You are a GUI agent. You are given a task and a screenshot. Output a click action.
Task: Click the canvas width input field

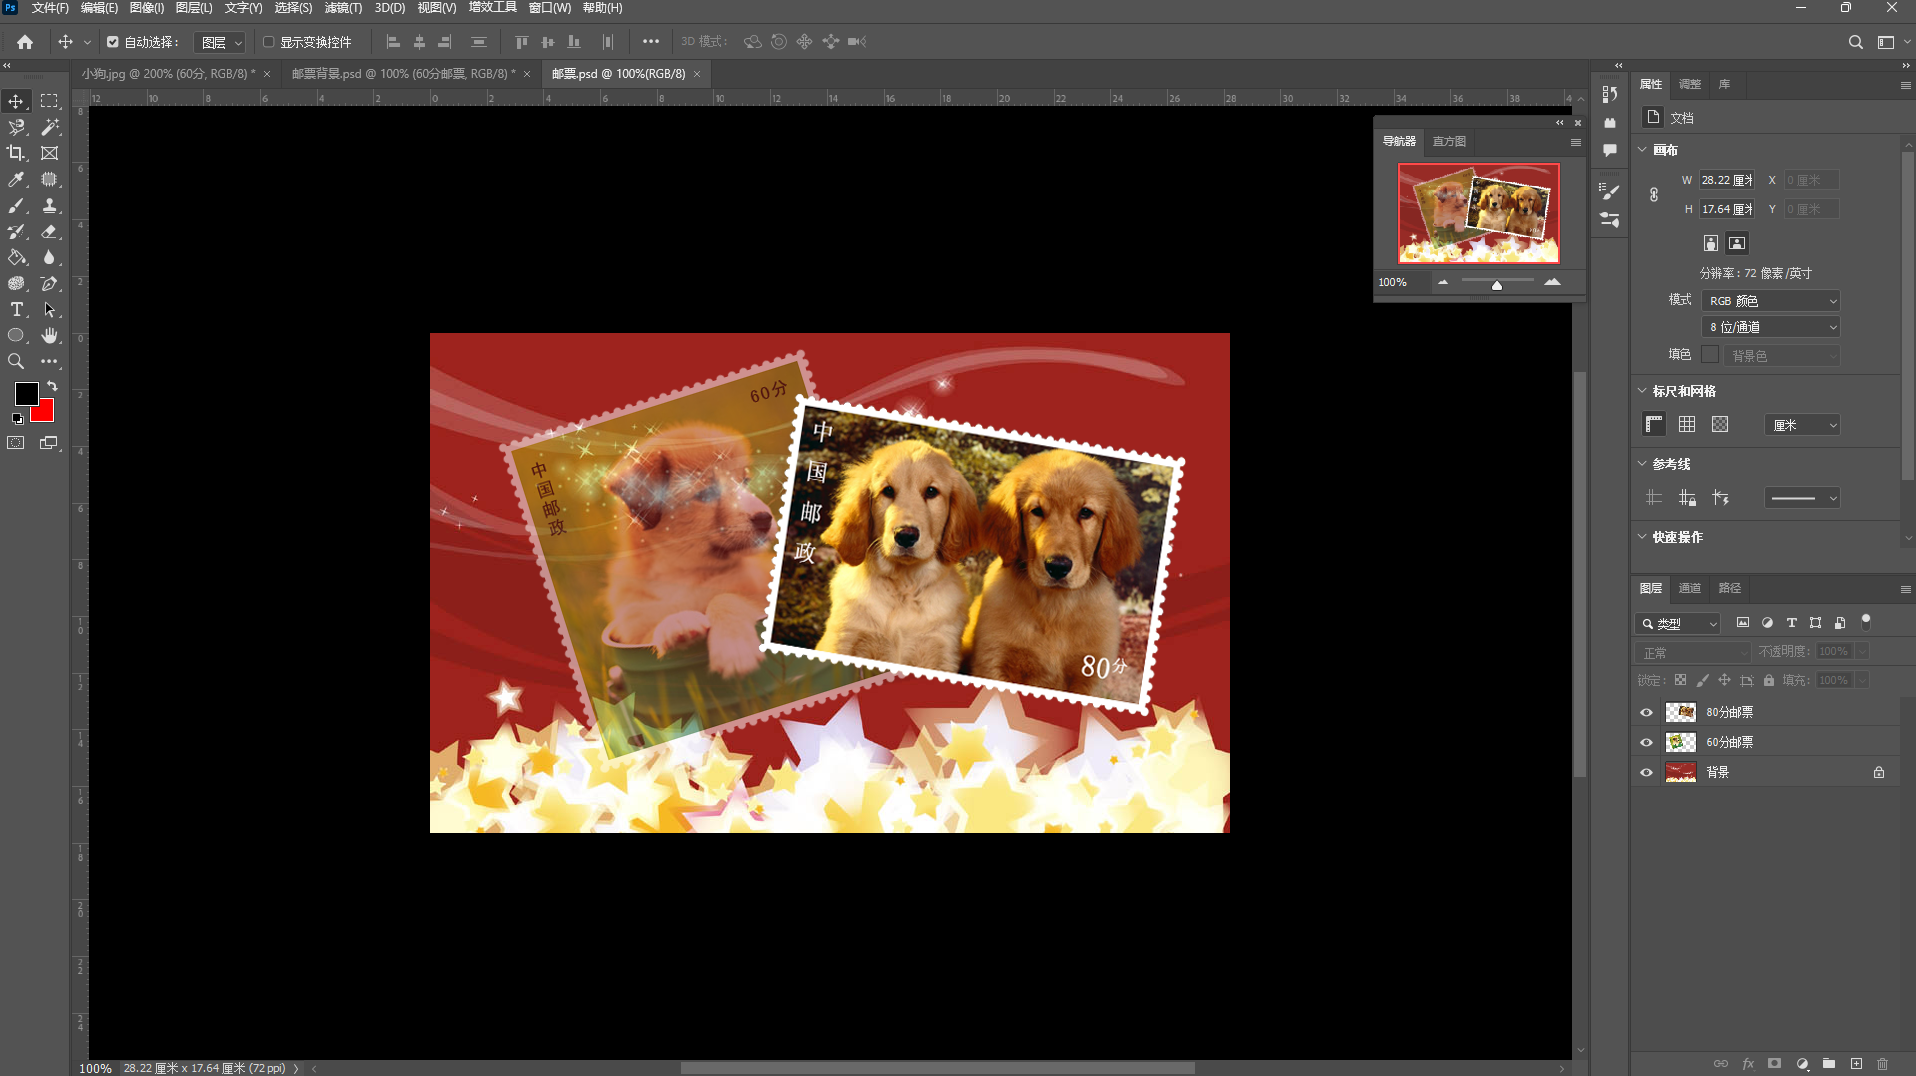1727,180
